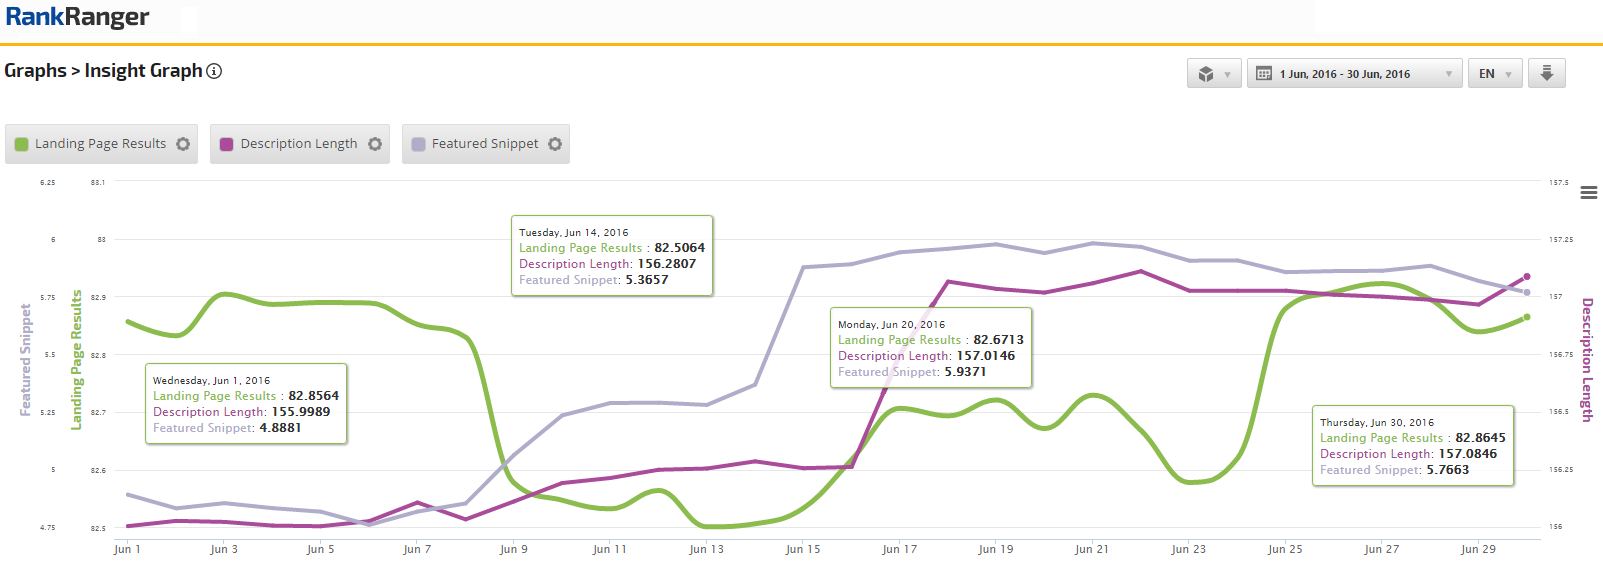Open the Description Length gear settings
This screenshot has height=569, width=1603.
375,144
